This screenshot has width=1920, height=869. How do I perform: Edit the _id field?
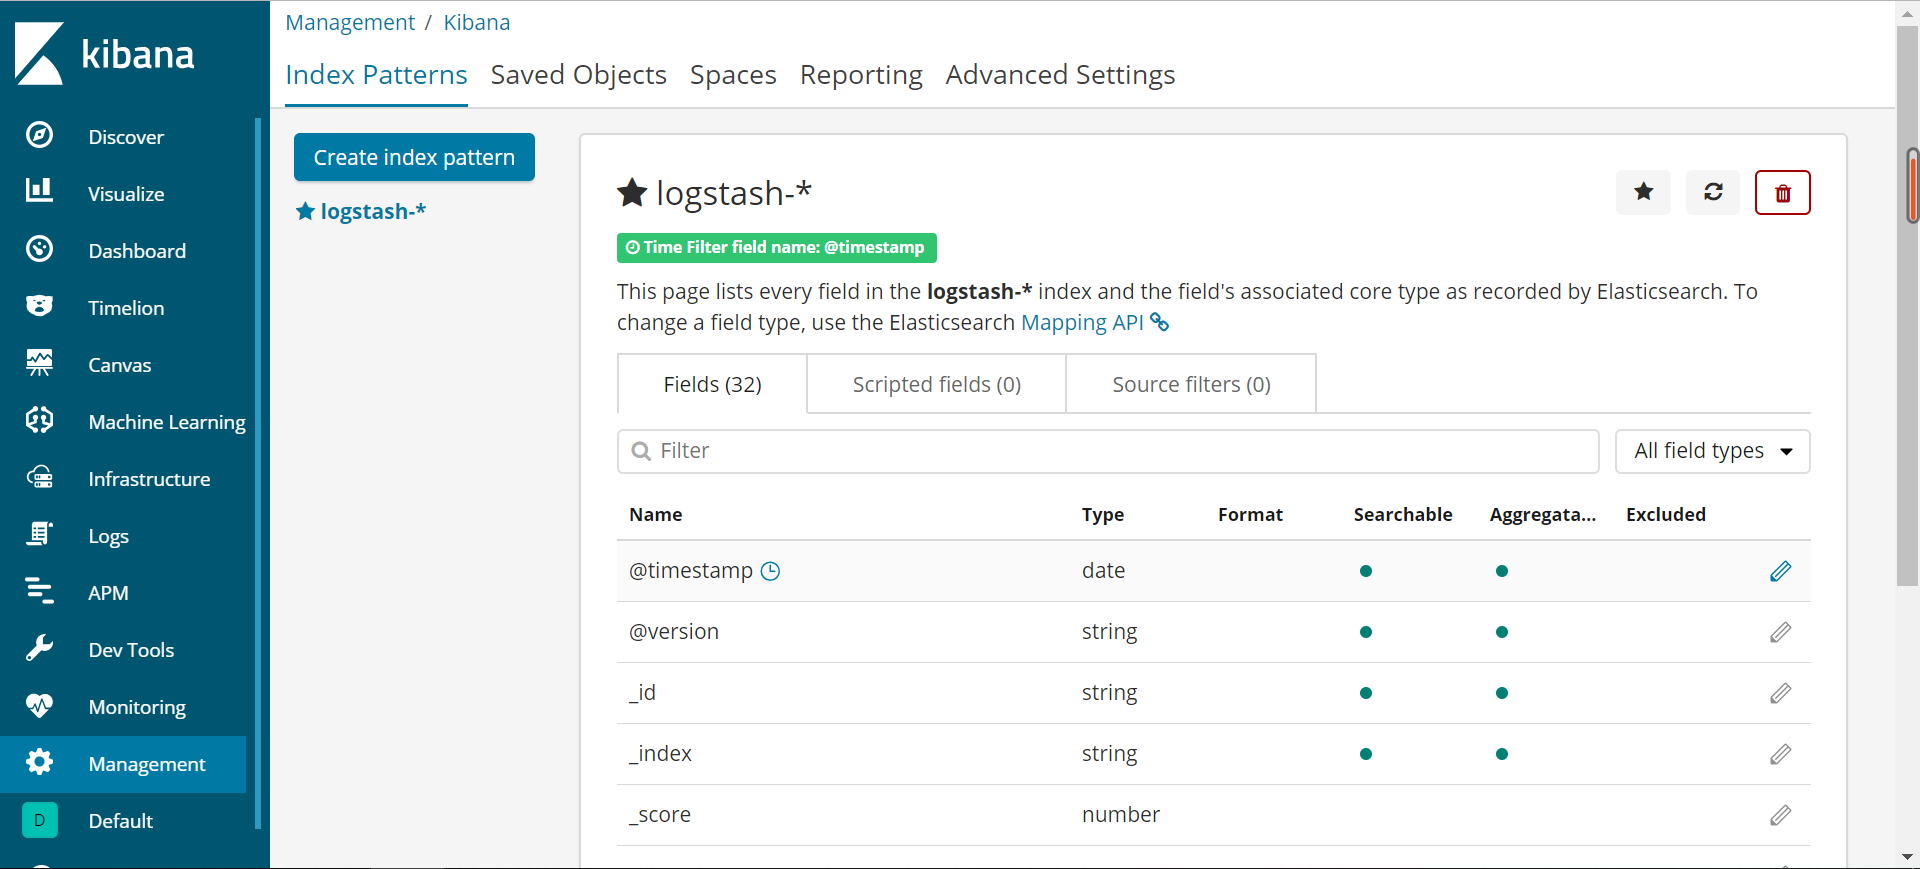[1780, 693]
